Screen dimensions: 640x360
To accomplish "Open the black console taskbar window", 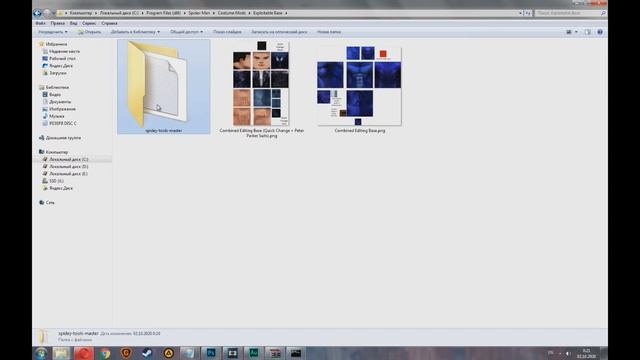I will [296, 353].
